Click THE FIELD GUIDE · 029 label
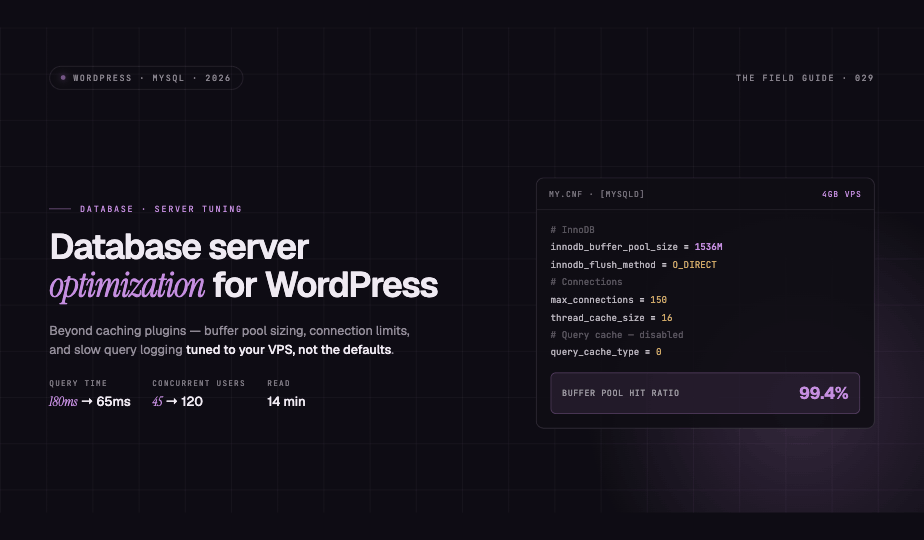 click(x=804, y=78)
